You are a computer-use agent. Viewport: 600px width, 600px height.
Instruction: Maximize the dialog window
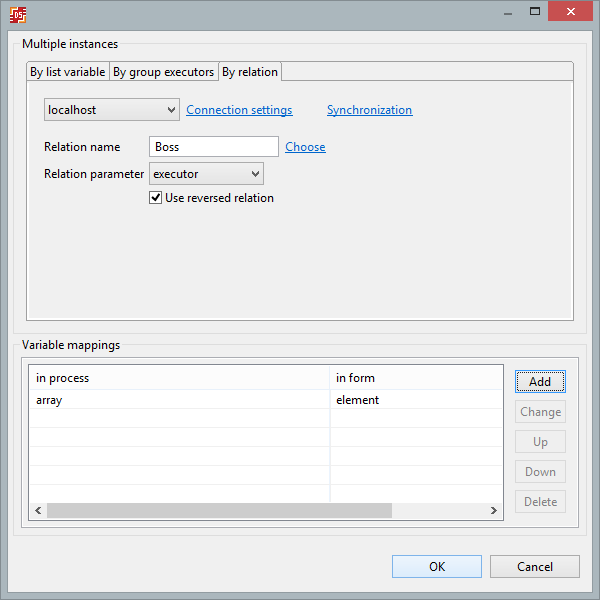tap(533, 12)
